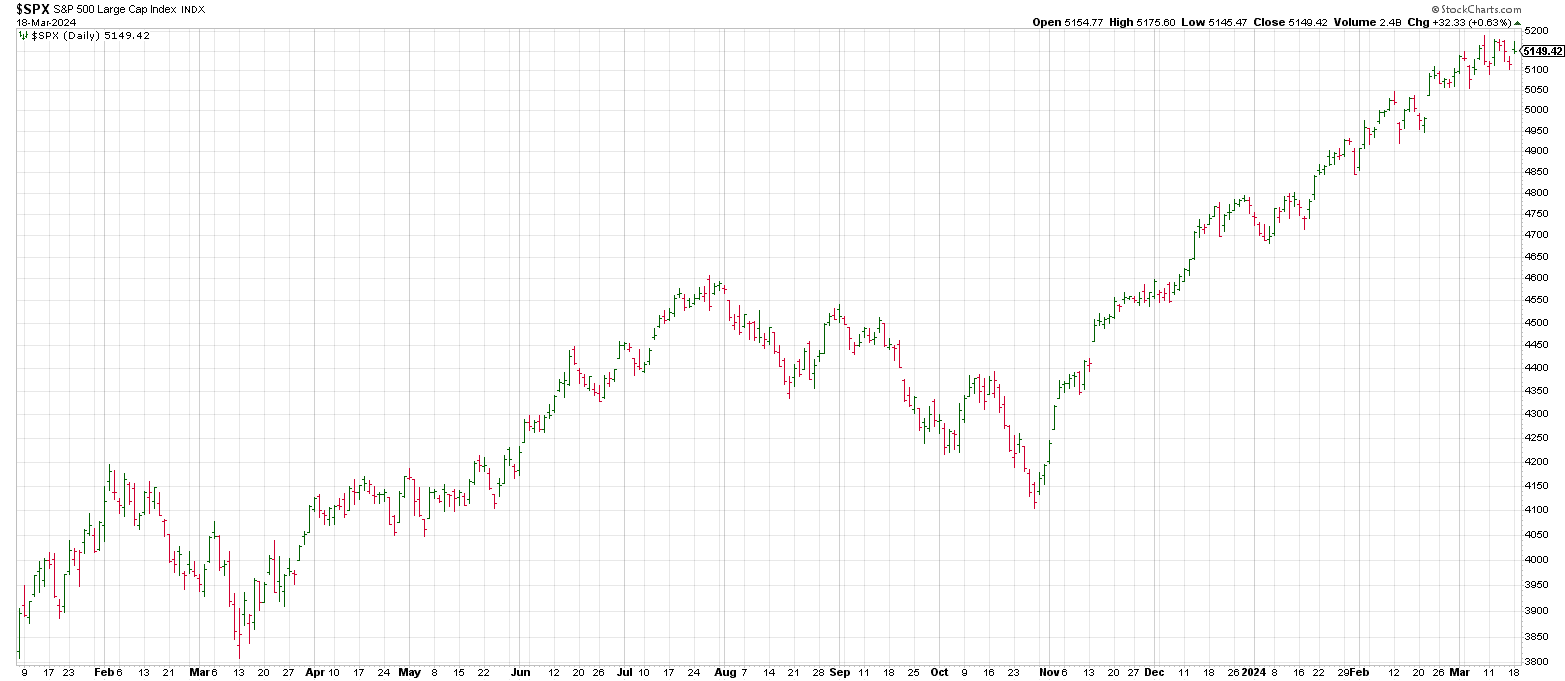Click the OHLC bar icon in the chart legend
1565x681 pixels.
click(24, 35)
